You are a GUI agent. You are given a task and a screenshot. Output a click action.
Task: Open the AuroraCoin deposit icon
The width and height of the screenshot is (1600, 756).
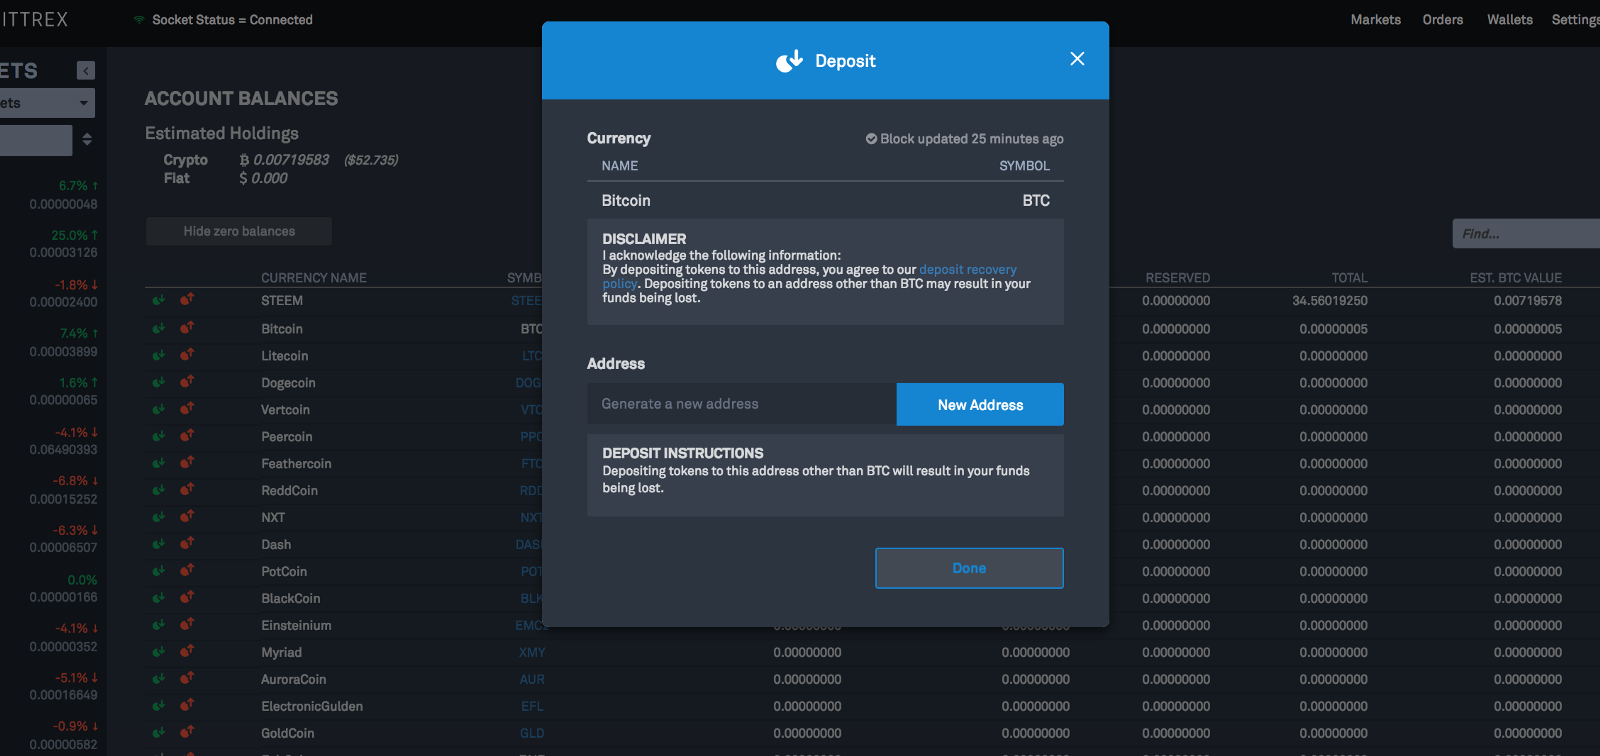158,679
